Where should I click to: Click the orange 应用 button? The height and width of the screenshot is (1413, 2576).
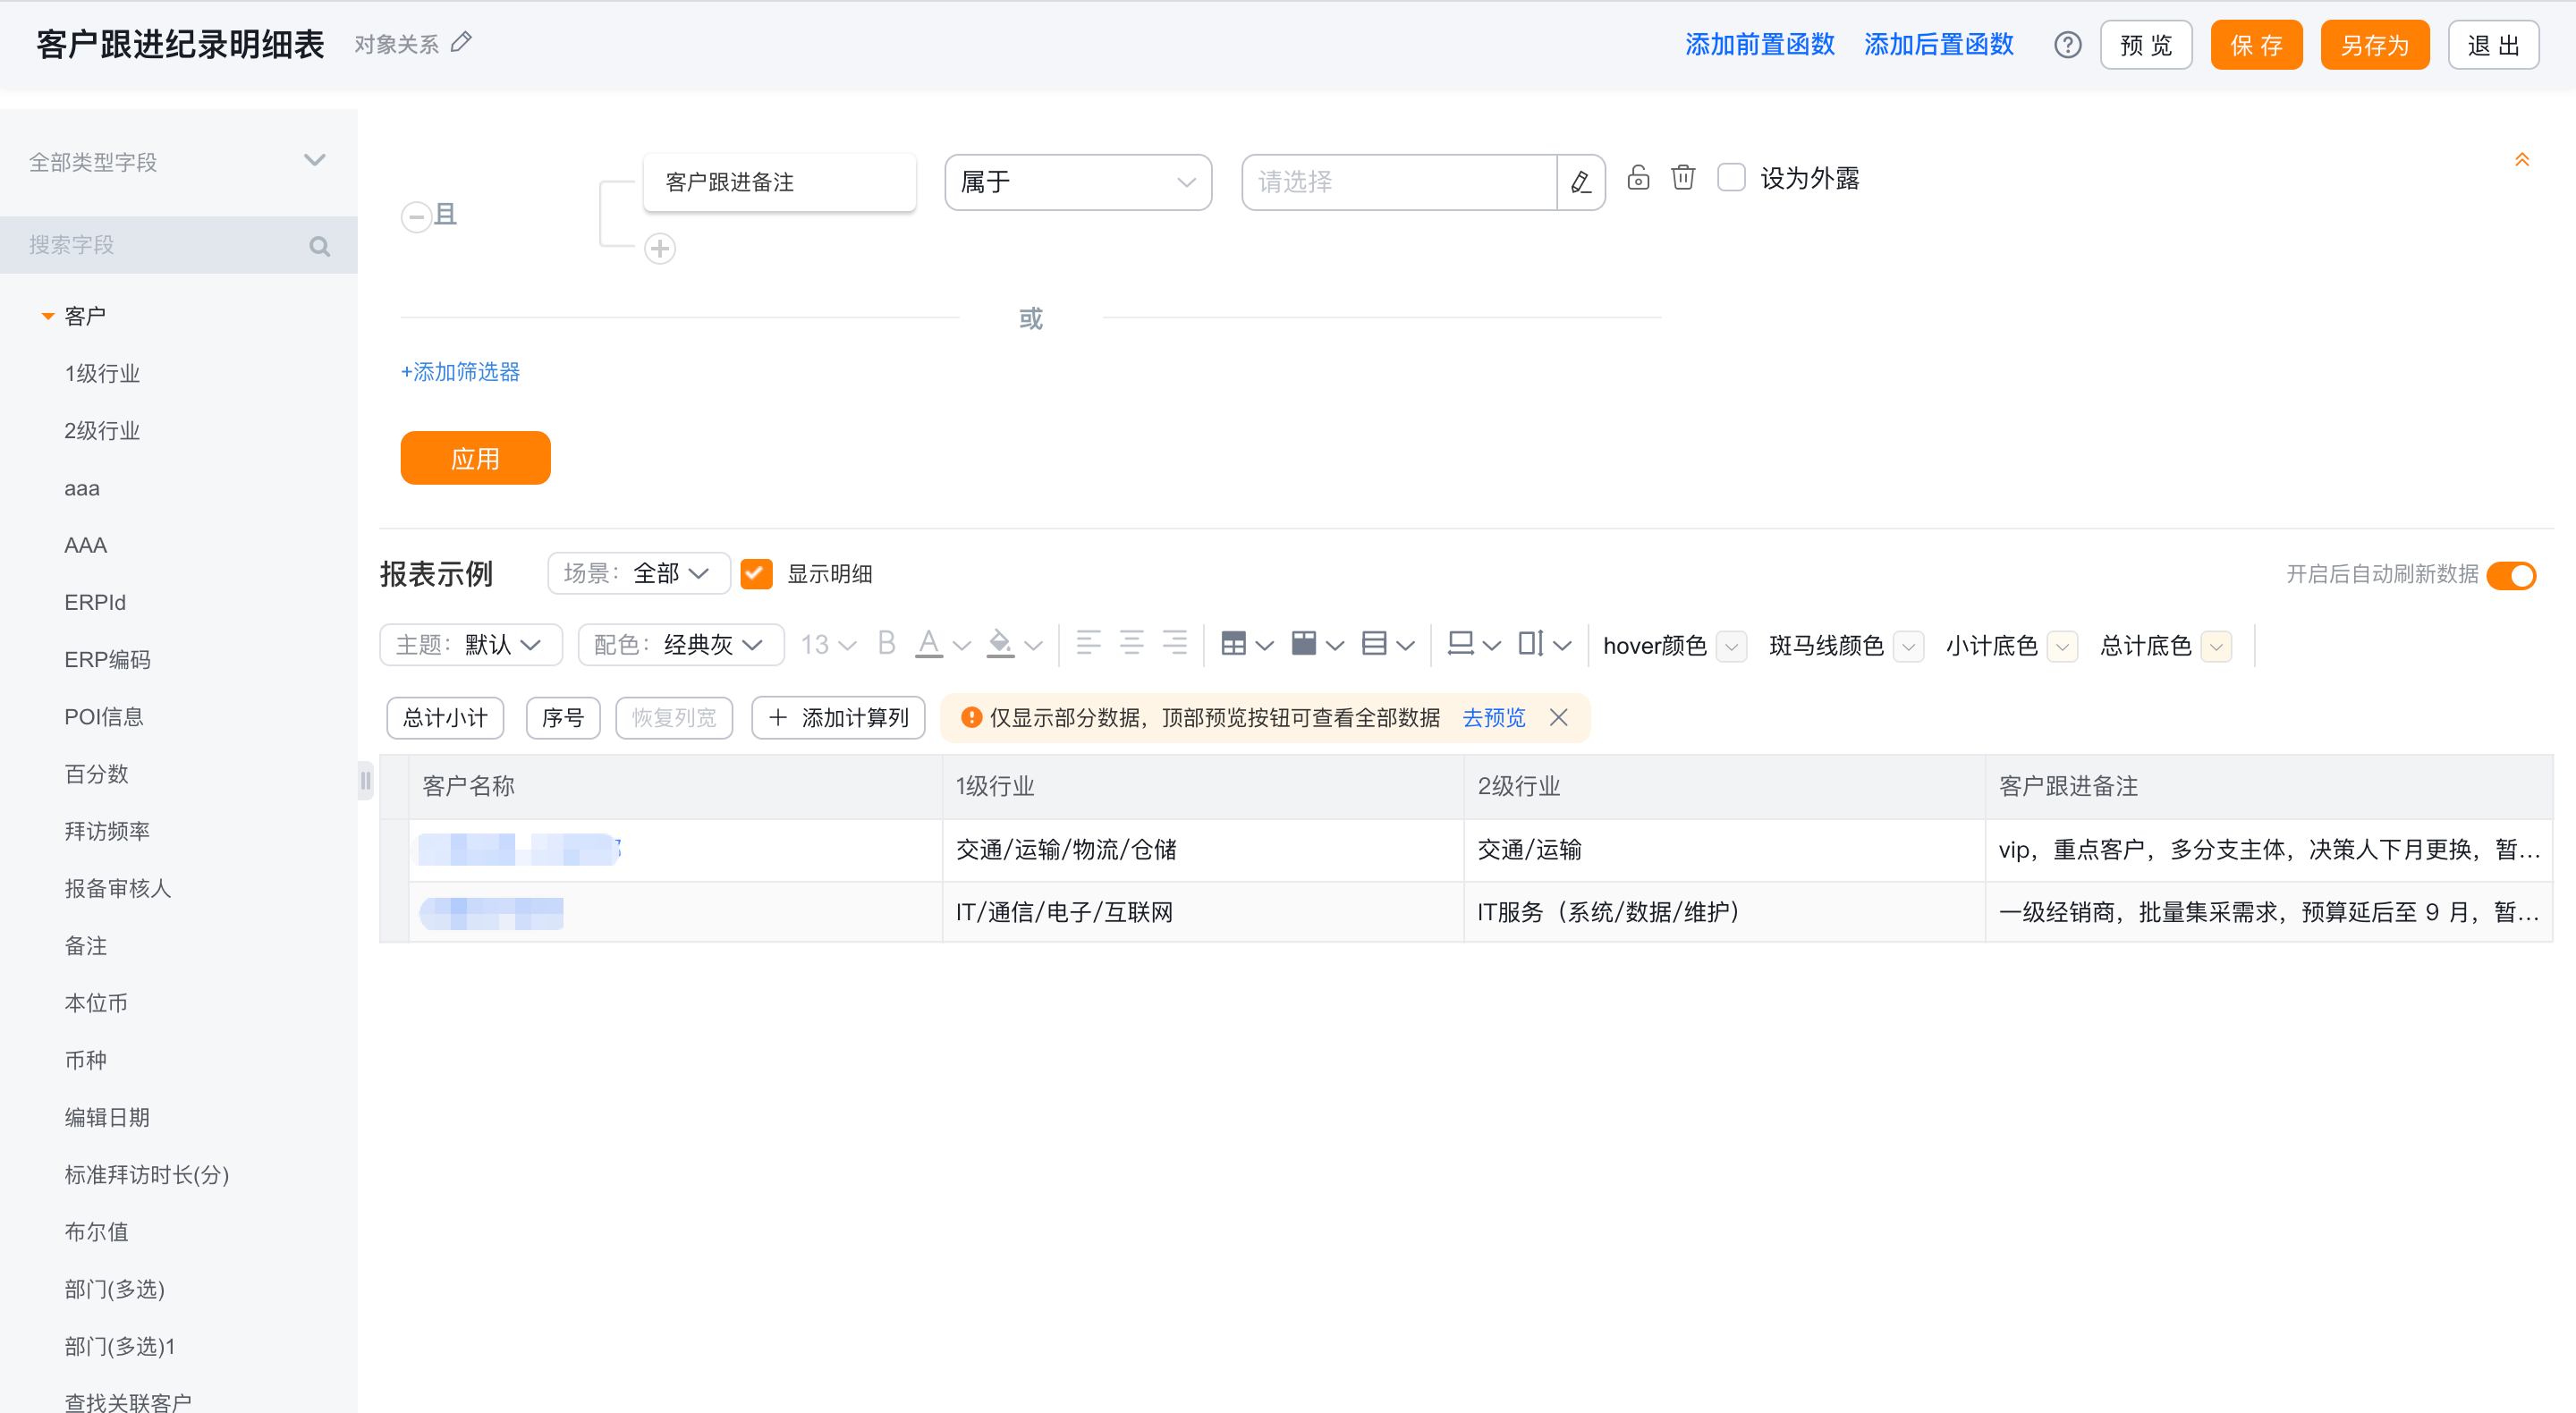(475, 458)
